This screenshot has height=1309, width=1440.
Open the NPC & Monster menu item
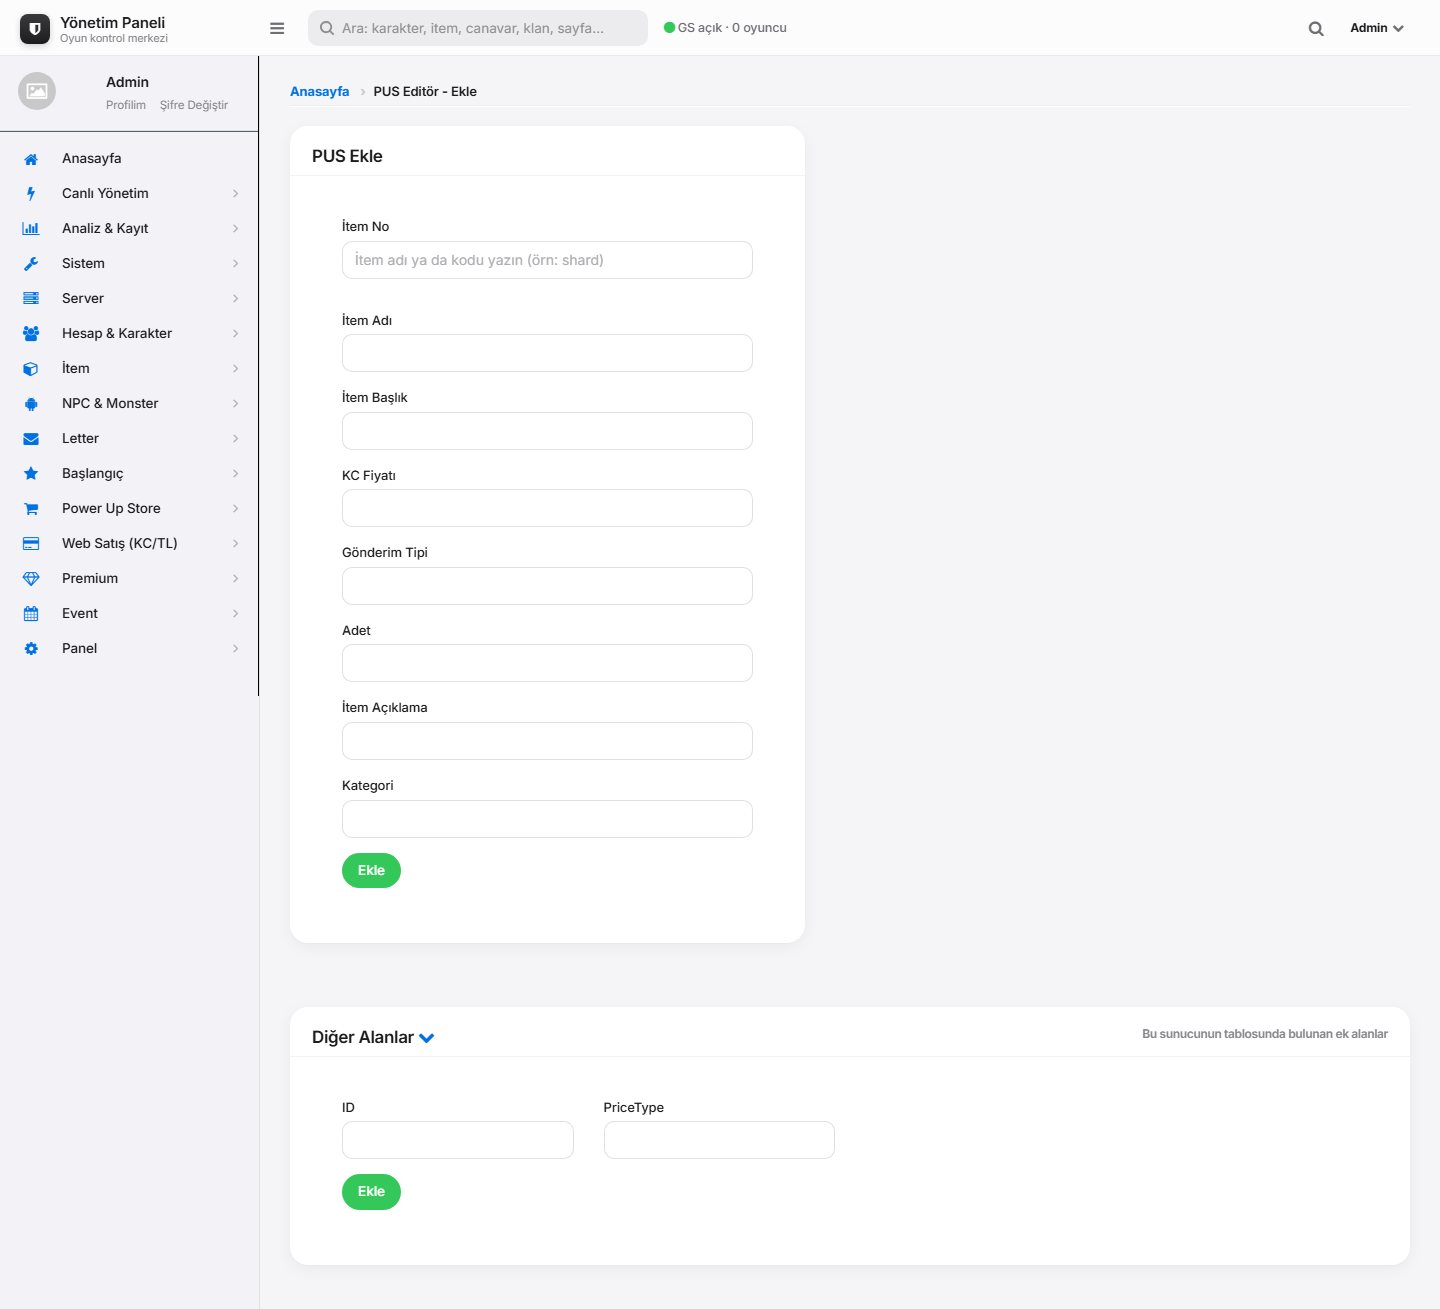[129, 403]
